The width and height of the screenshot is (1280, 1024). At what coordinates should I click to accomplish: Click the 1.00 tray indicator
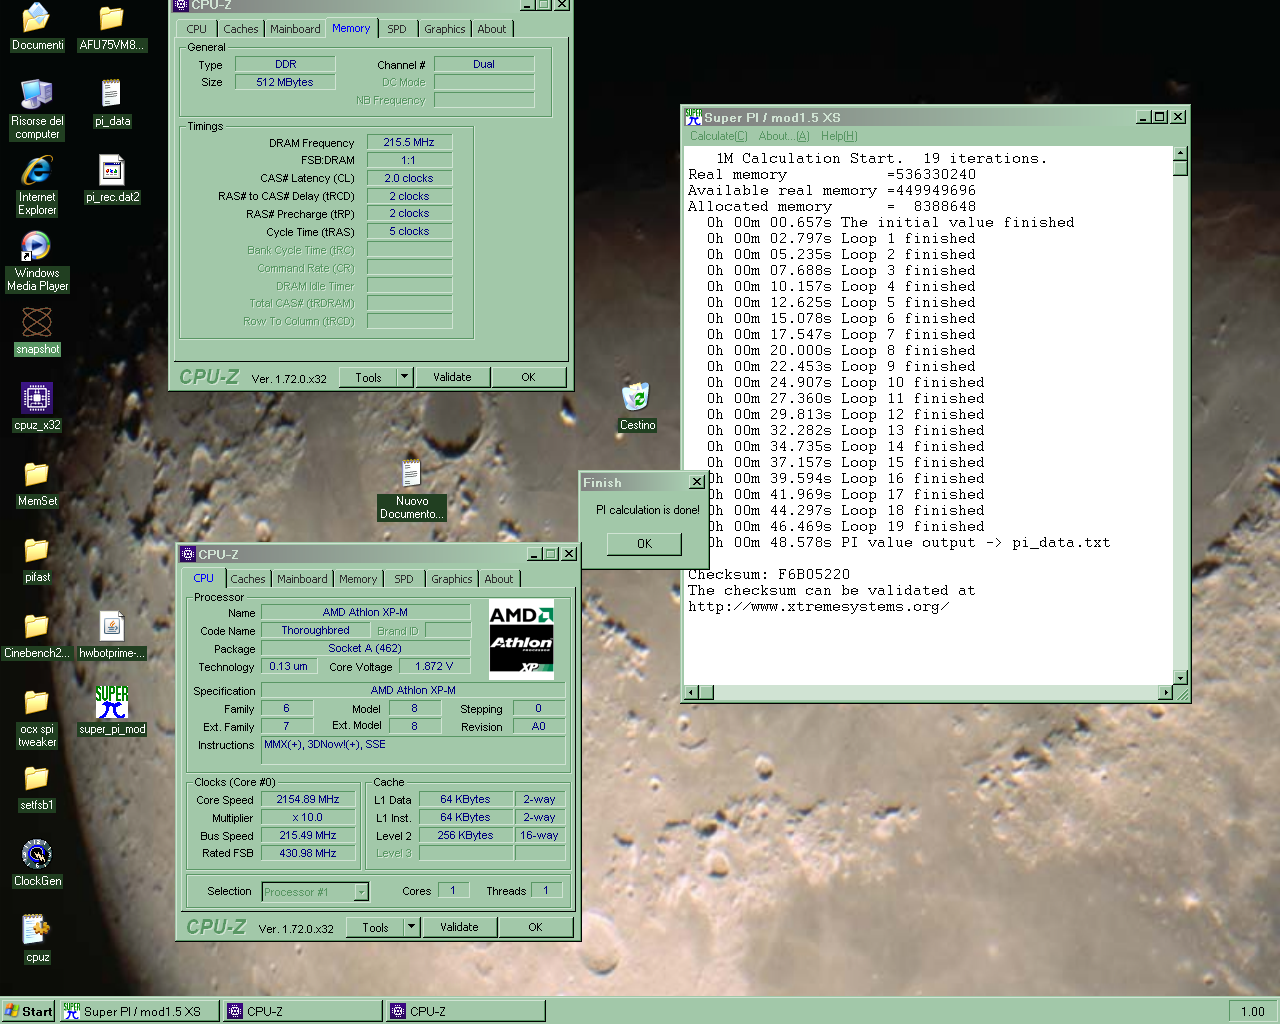point(1252,1011)
